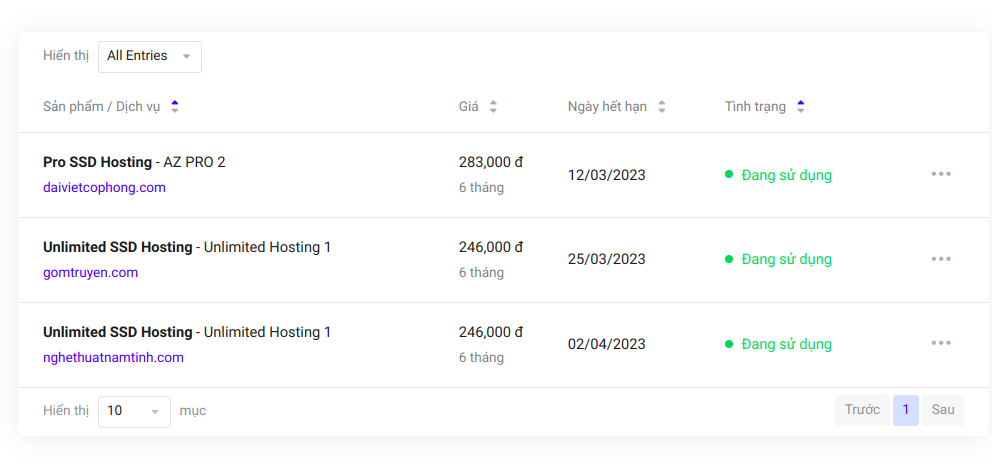Image resolution: width=992 pixels, height=468 pixels.
Task: Go to the previous page with Trước
Action: tap(862, 410)
